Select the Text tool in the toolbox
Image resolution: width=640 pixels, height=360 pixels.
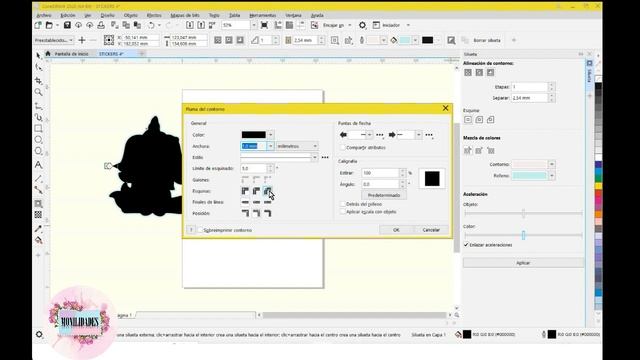(38, 165)
